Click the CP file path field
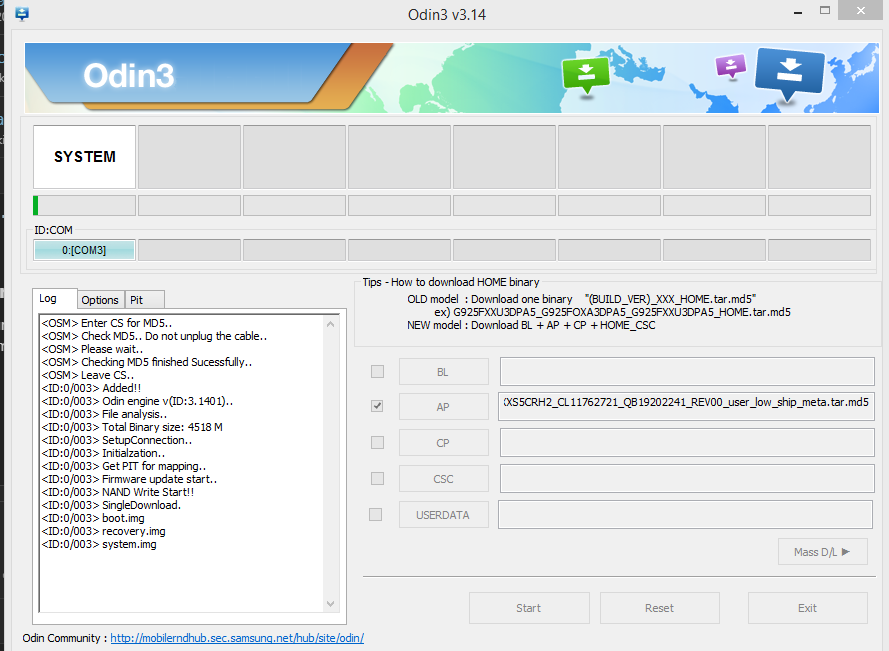 (x=687, y=442)
